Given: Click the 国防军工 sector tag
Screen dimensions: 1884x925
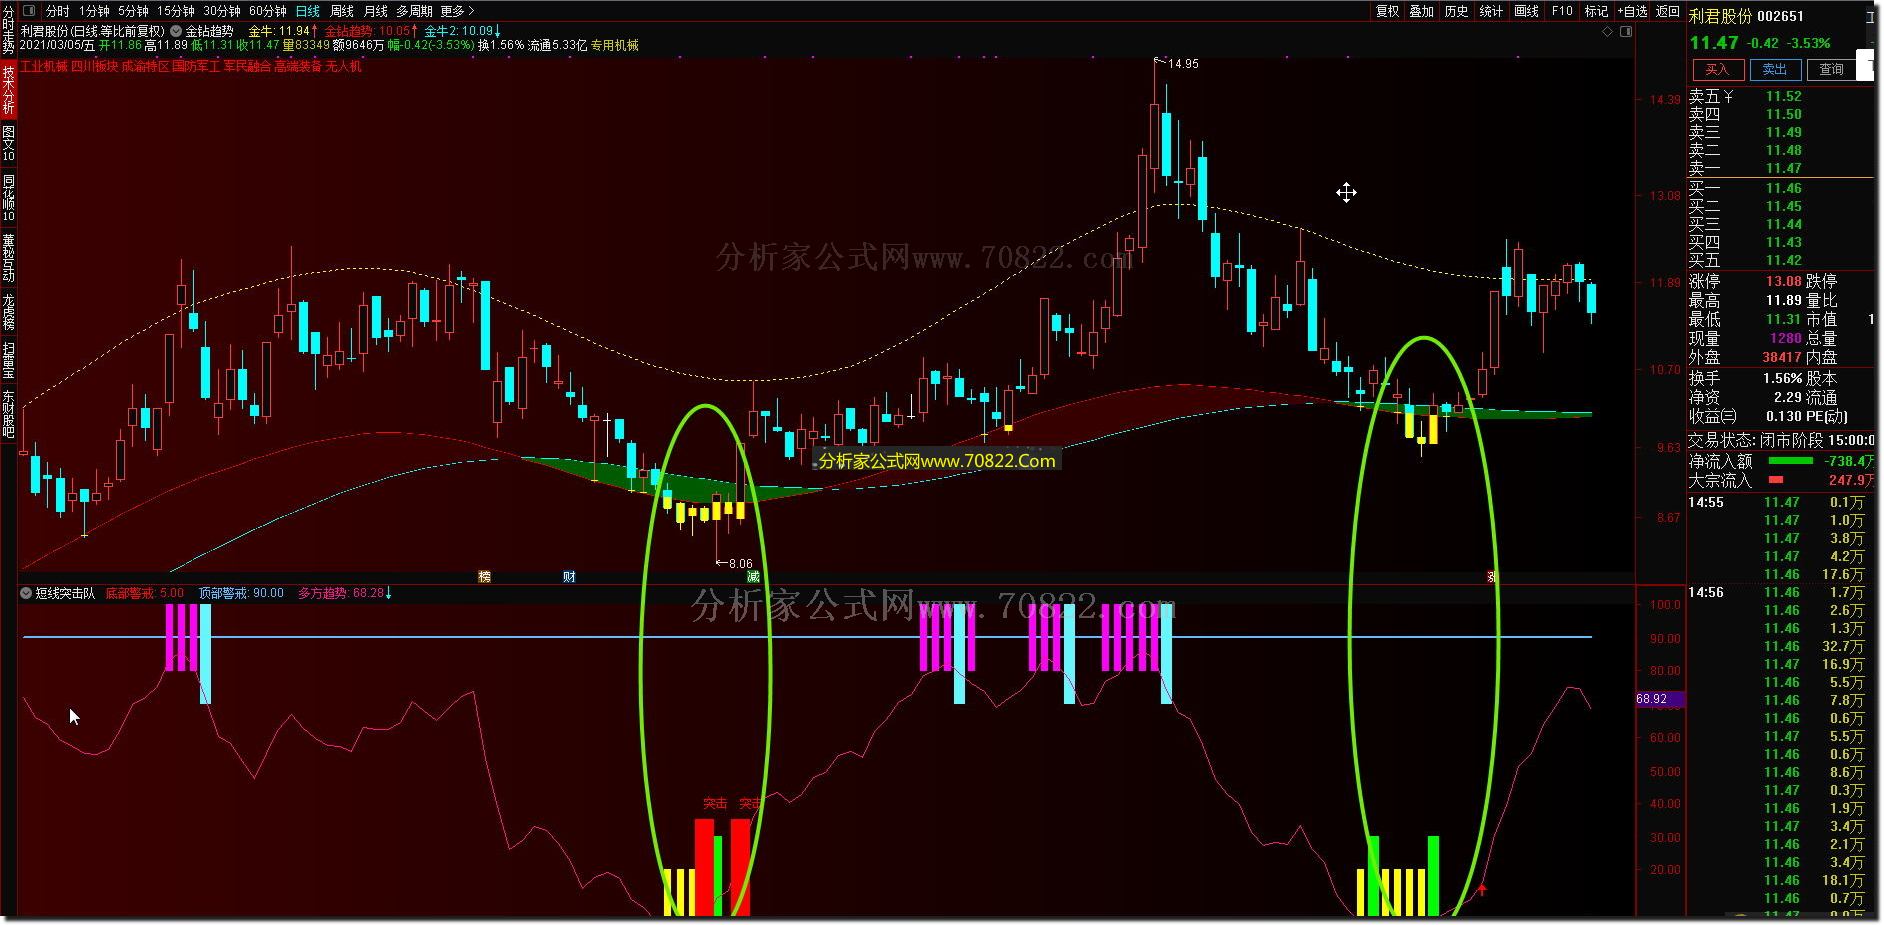Looking at the screenshot, I should 196,66.
